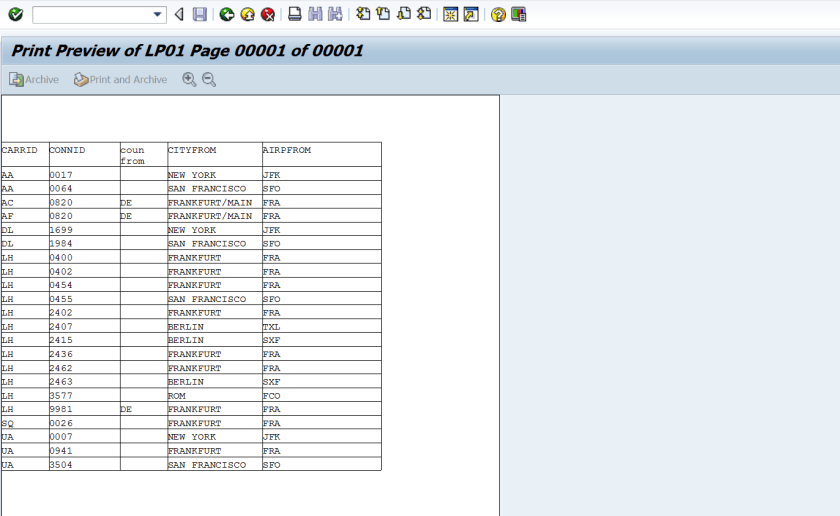Screen dimensions: 840x516
Task: Select connection number 3504
Action: 61,465
